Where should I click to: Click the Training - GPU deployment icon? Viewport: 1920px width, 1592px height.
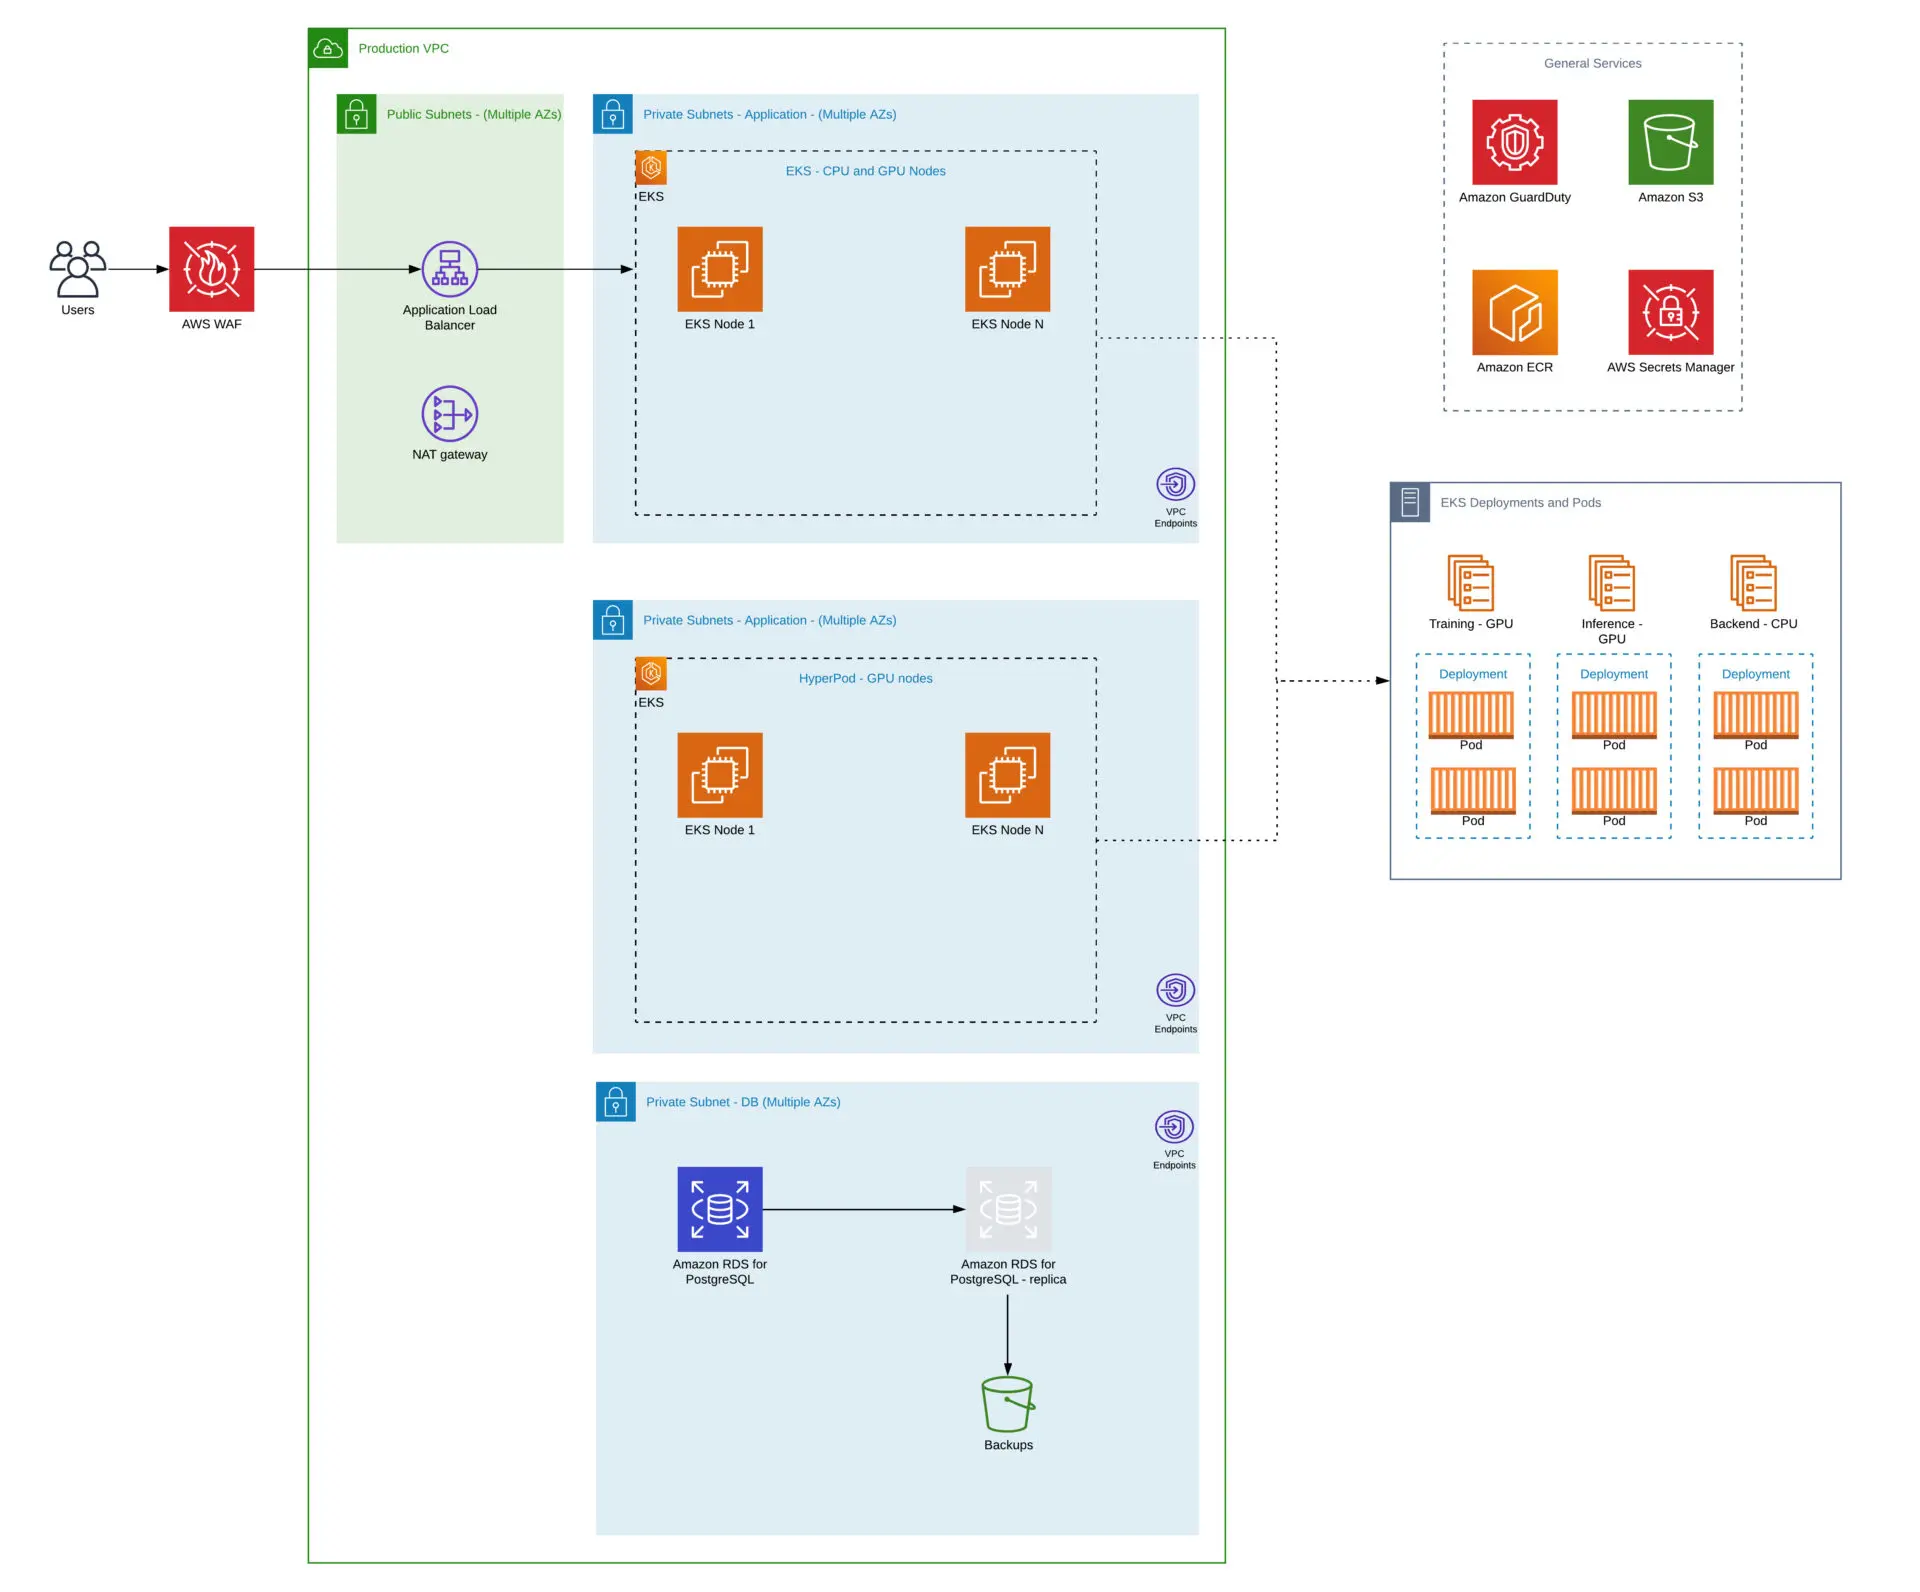tap(1471, 583)
